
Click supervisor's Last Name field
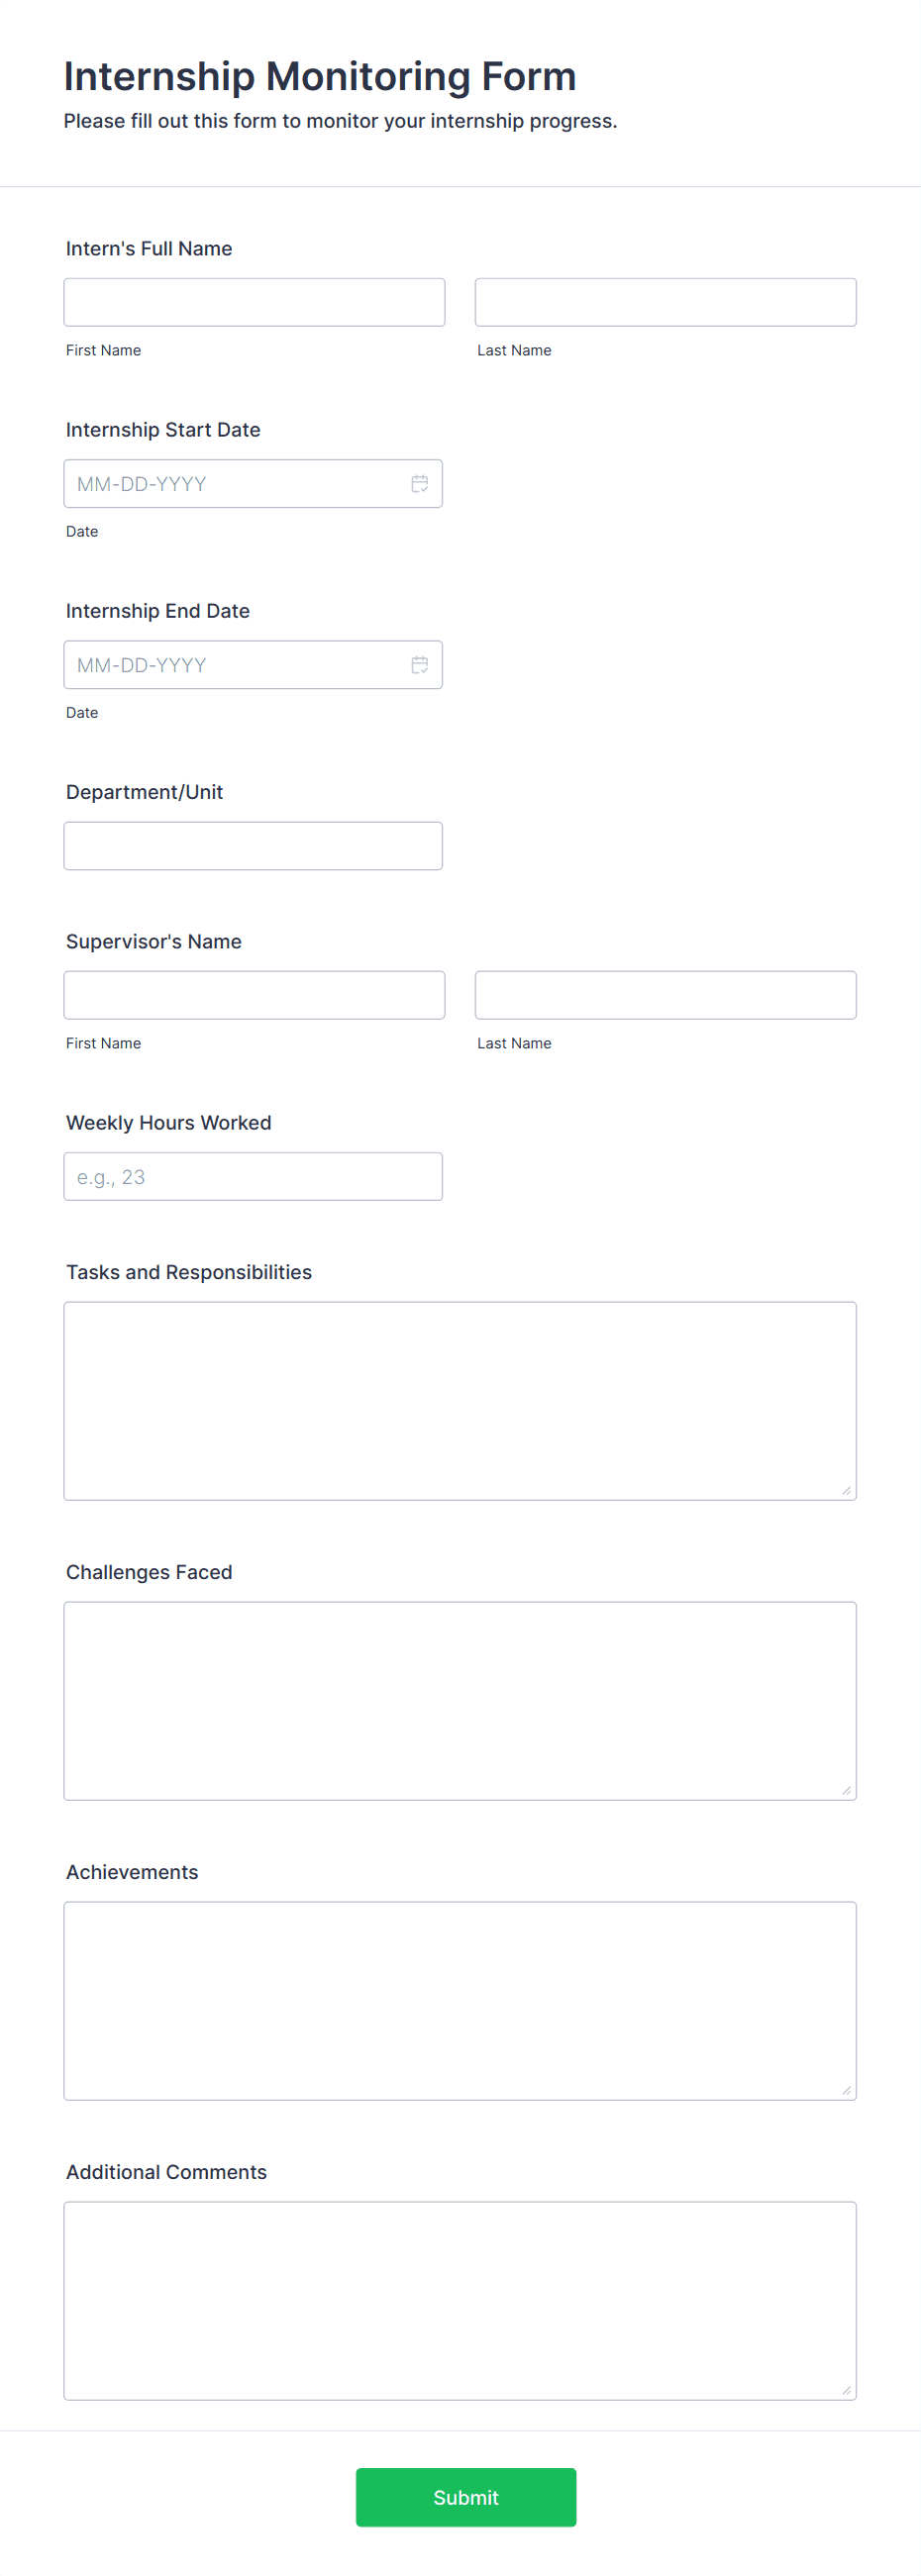coord(666,995)
